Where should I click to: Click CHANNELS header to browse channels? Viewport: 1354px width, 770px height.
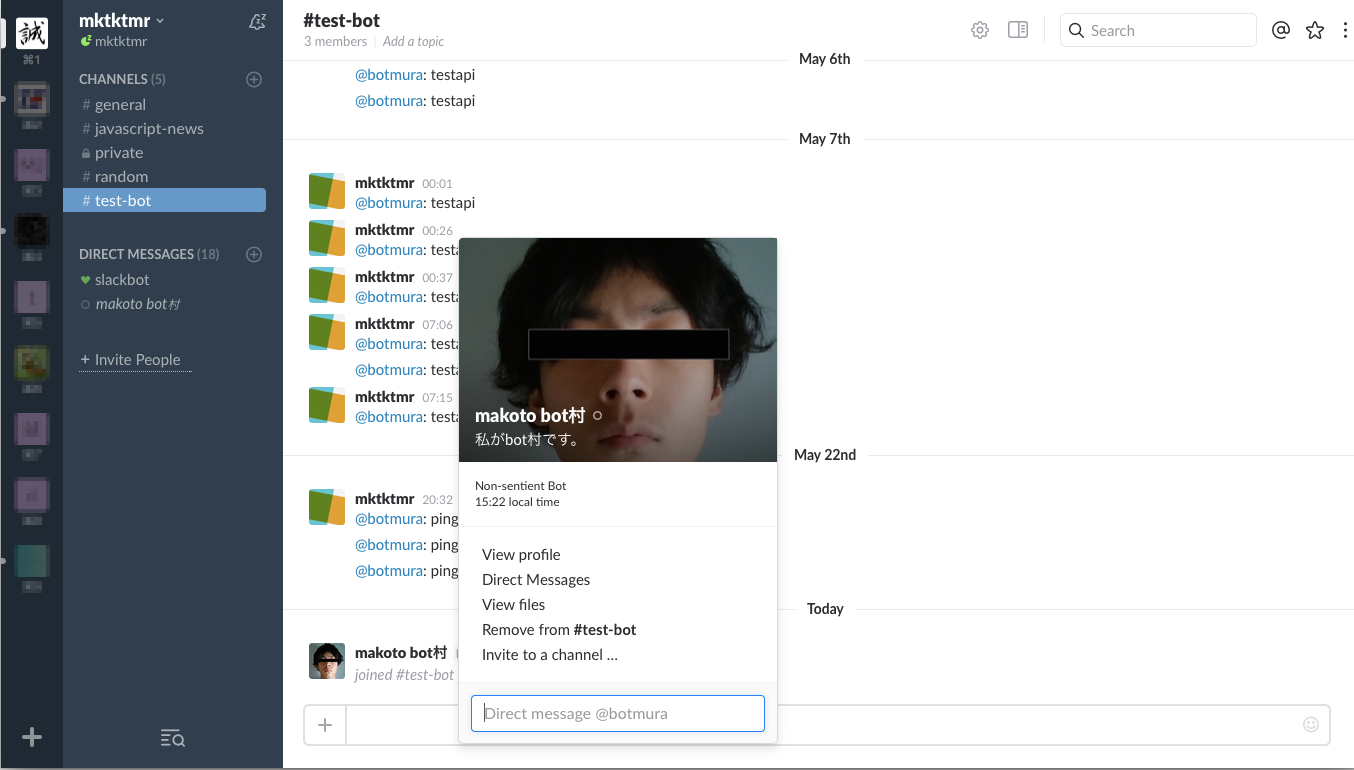coord(113,79)
